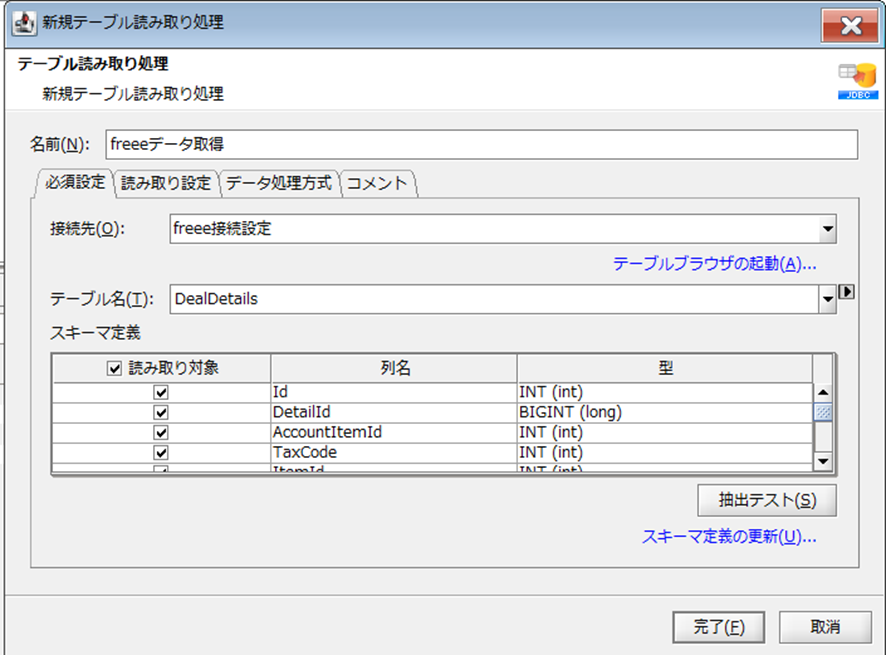Click the 完了 button
The image size is (886, 655).
[x=719, y=627]
